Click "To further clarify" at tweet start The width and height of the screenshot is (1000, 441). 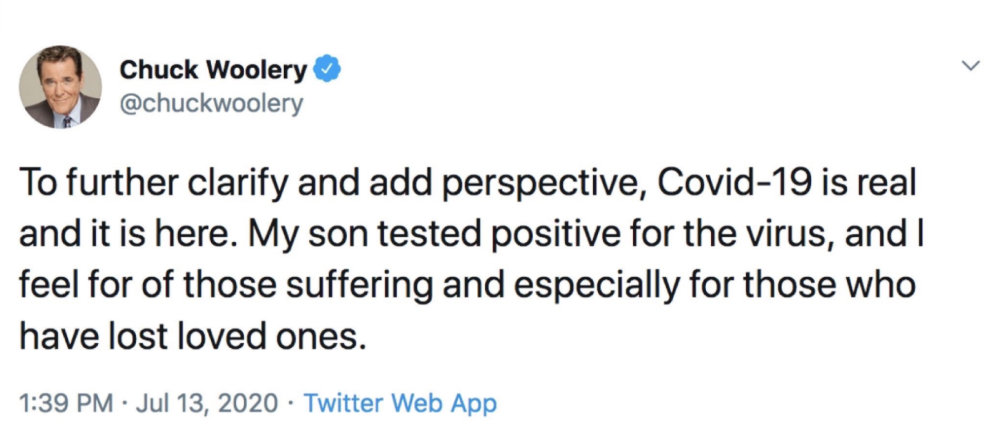(131, 187)
